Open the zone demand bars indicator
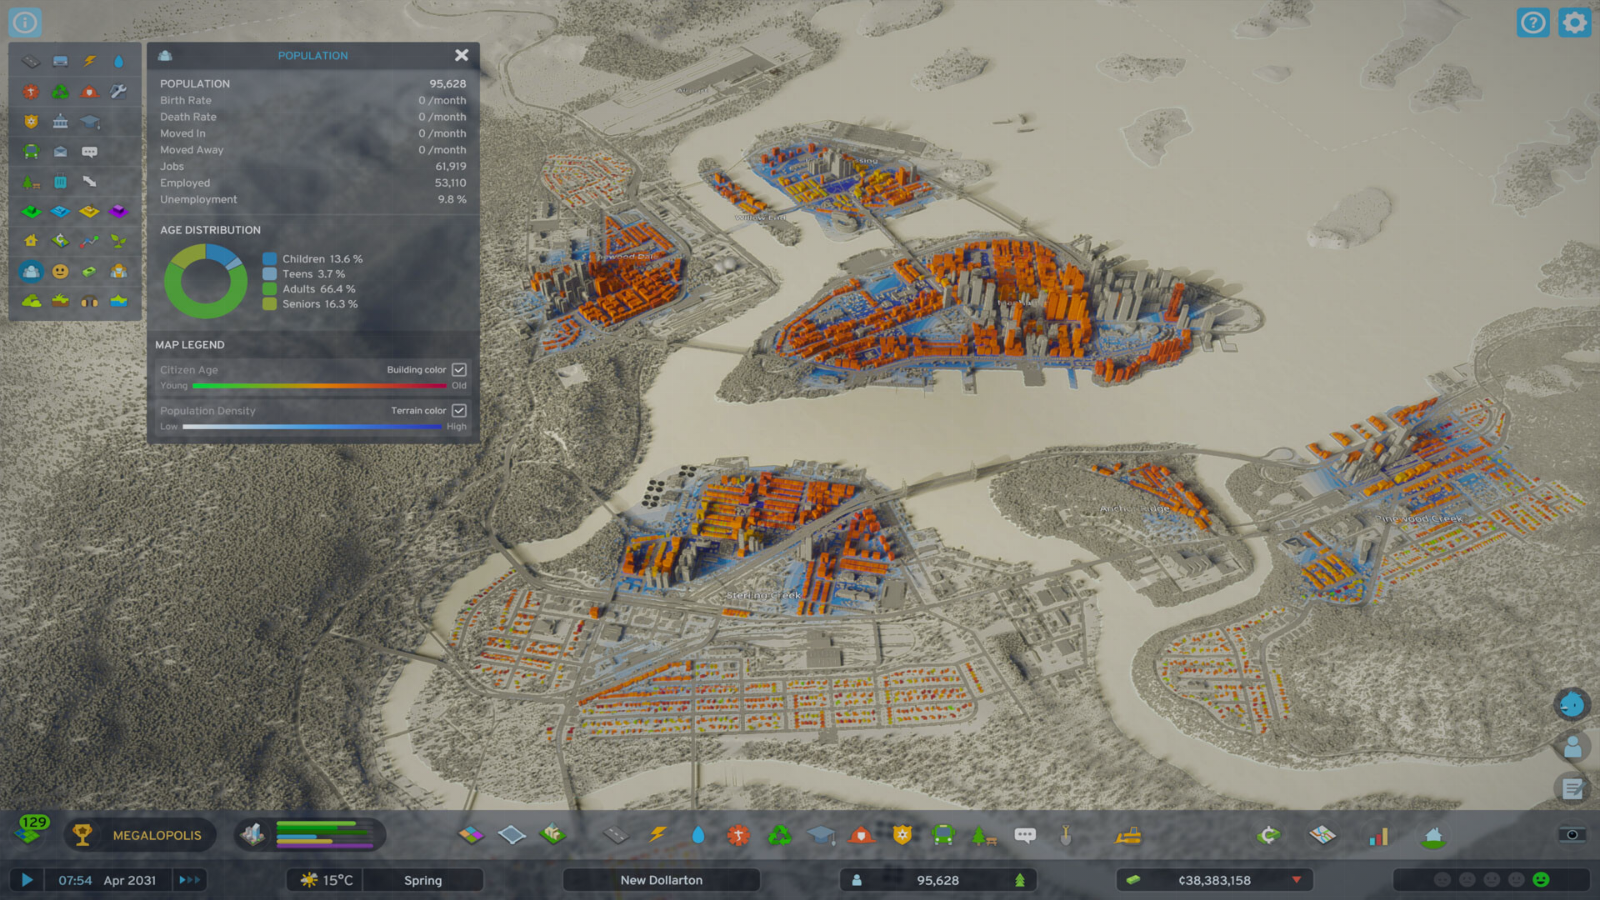Viewport: 1600px width, 900px height. [311, 835]
